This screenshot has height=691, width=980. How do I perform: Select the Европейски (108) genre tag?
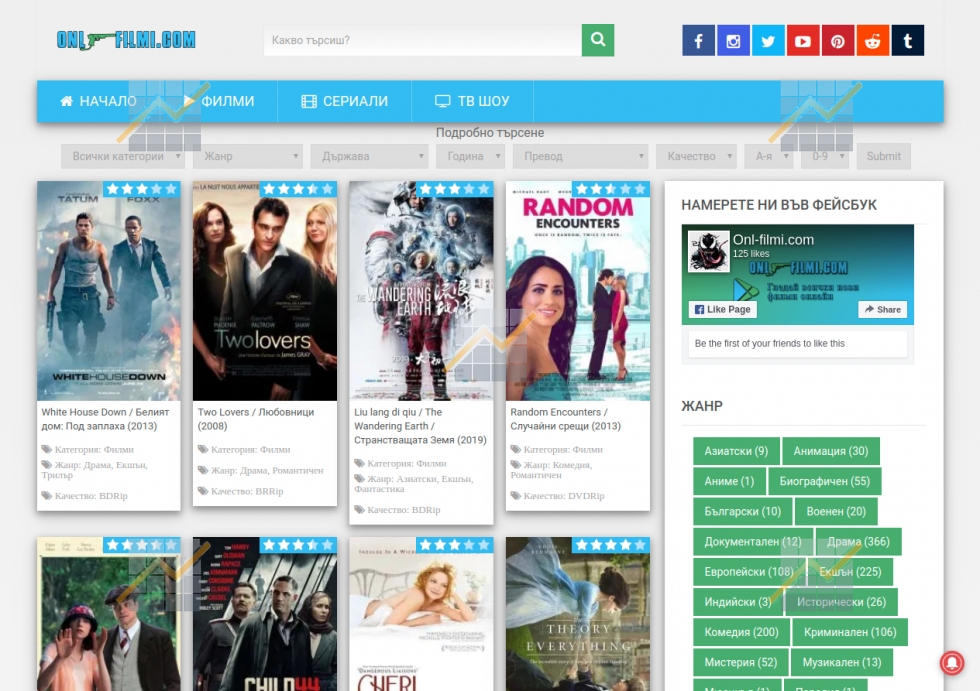pos(749,572)
